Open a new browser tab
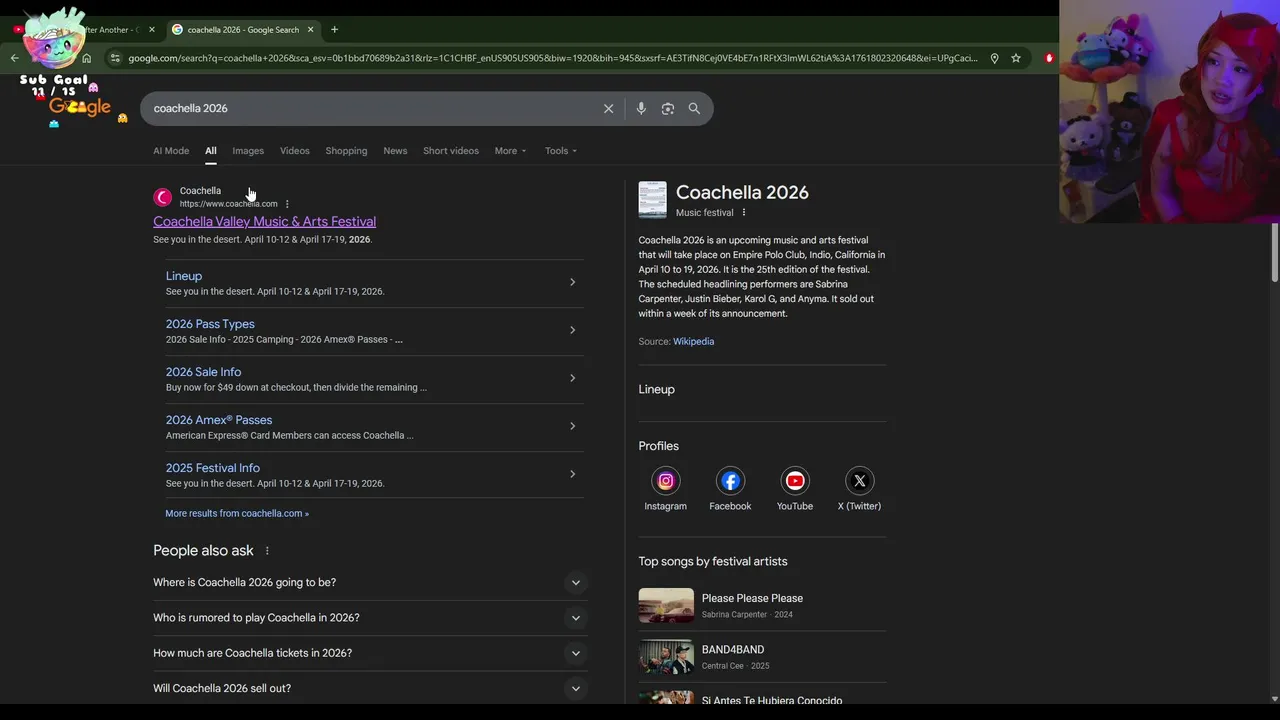Screen dimensions: 1280x720 (334, 29)
